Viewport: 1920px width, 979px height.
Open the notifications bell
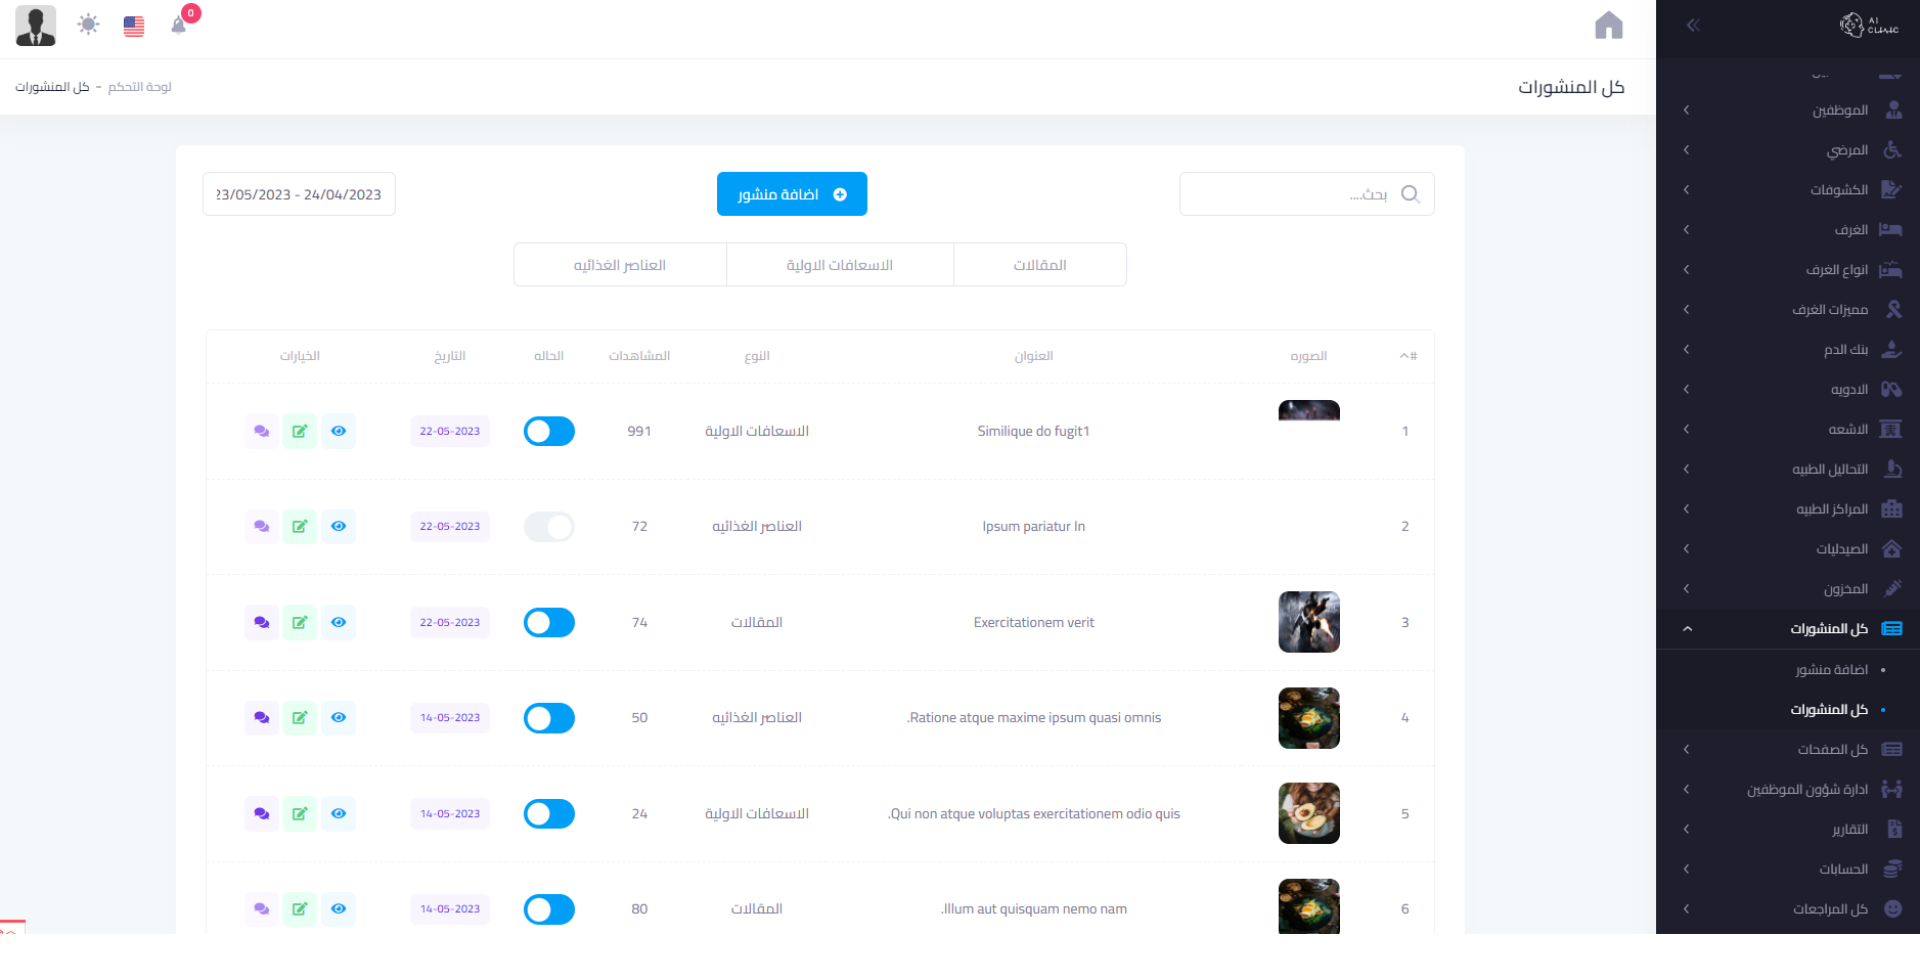tap(179, 25)
